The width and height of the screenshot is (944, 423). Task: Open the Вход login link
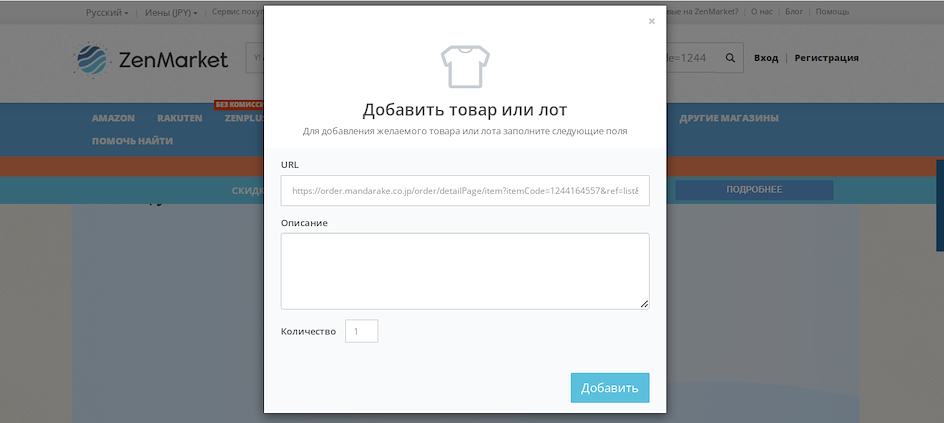coord(766,58)
